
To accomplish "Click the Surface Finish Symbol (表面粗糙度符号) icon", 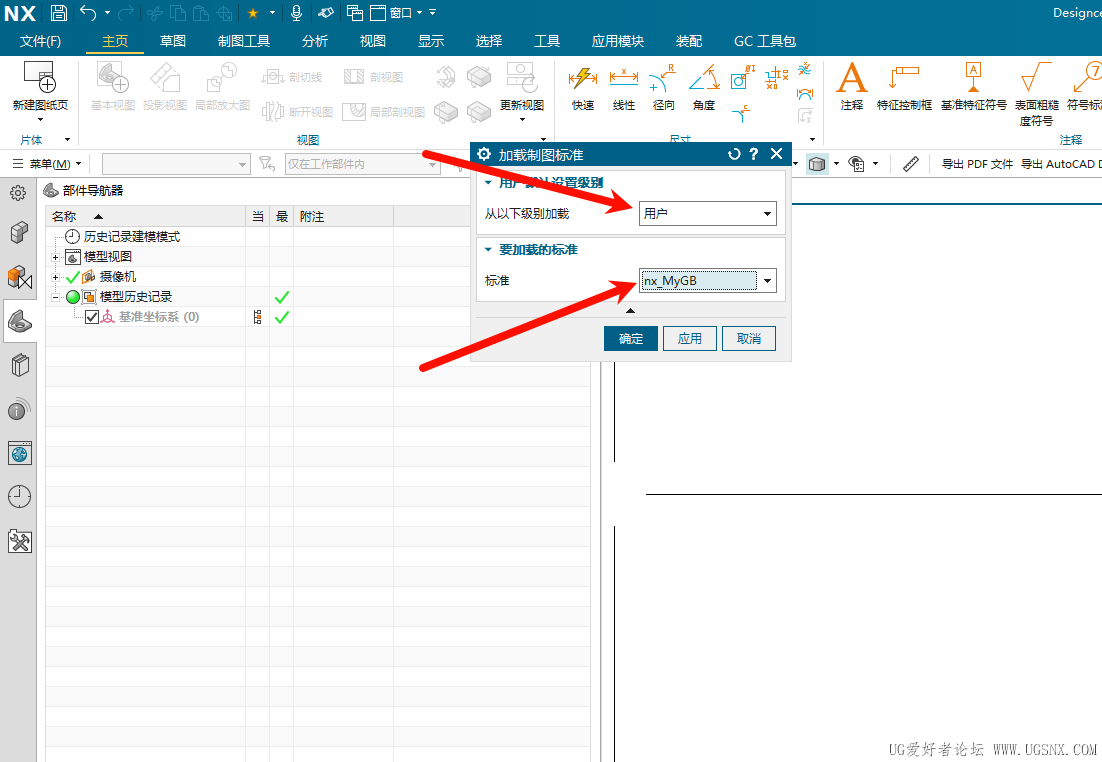I will (x=1036, y=77).
